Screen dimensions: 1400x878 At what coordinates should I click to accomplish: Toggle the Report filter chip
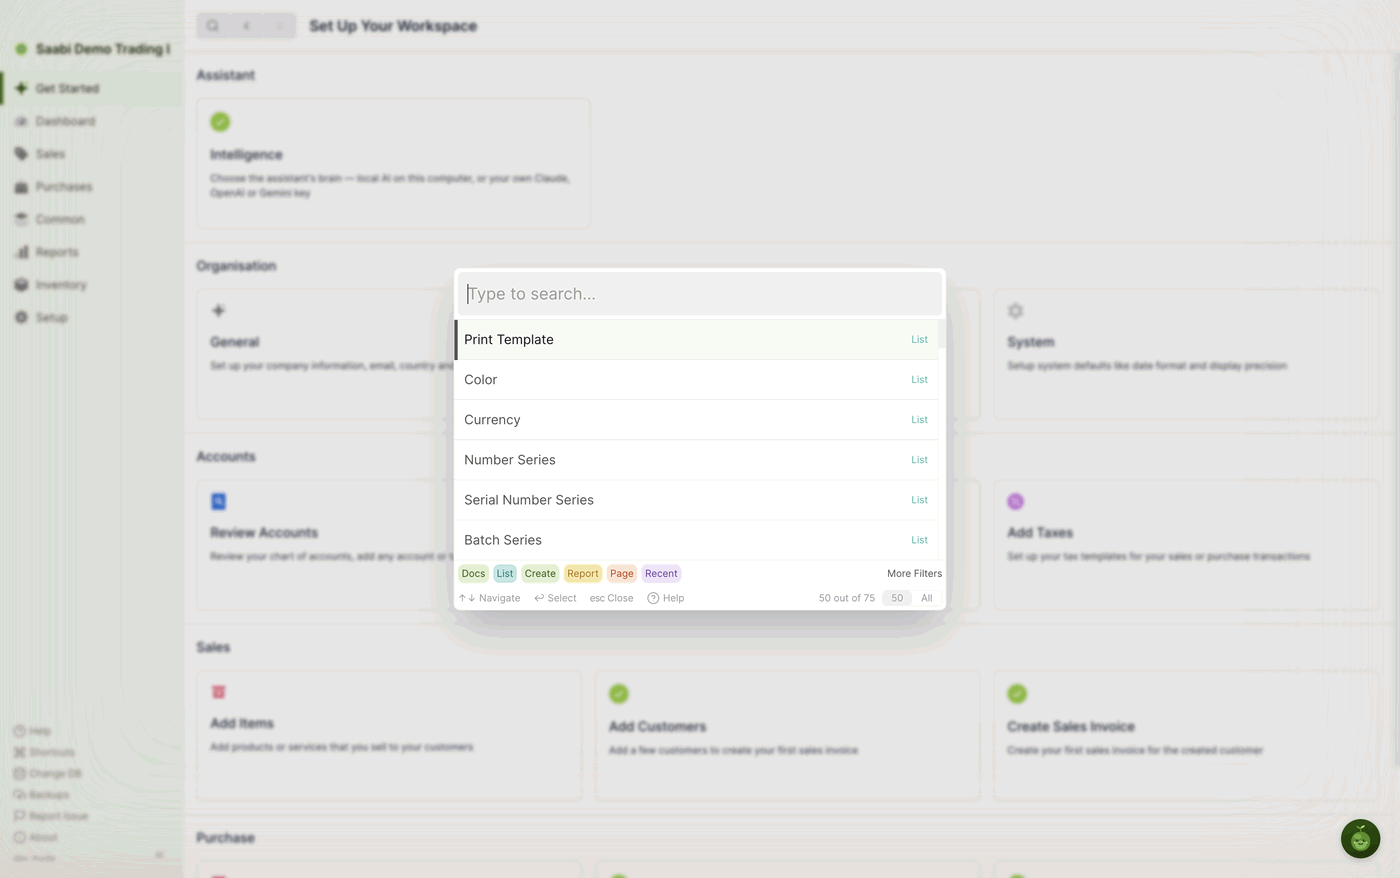coord(583,574)
